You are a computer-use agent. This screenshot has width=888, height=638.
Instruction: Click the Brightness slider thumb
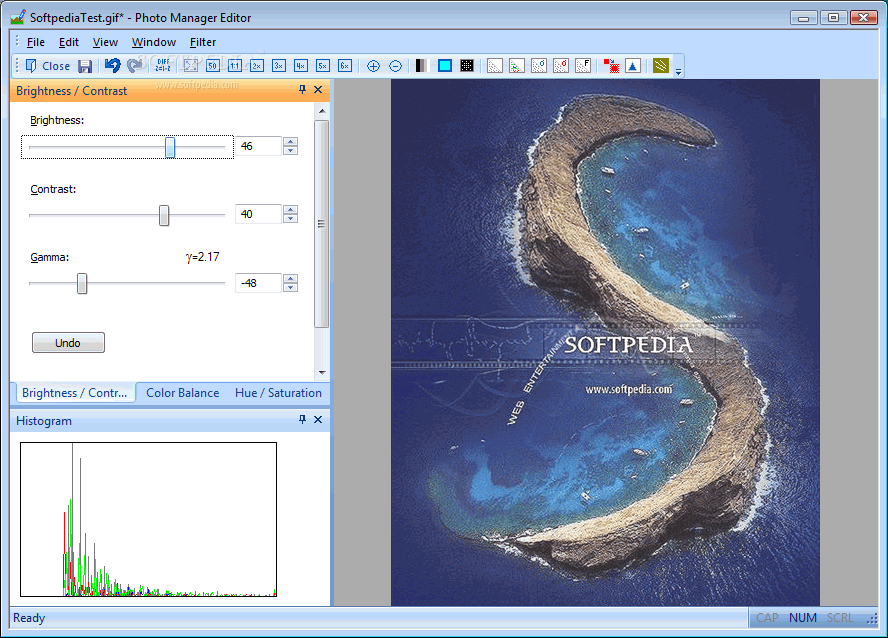pos(170,147)
